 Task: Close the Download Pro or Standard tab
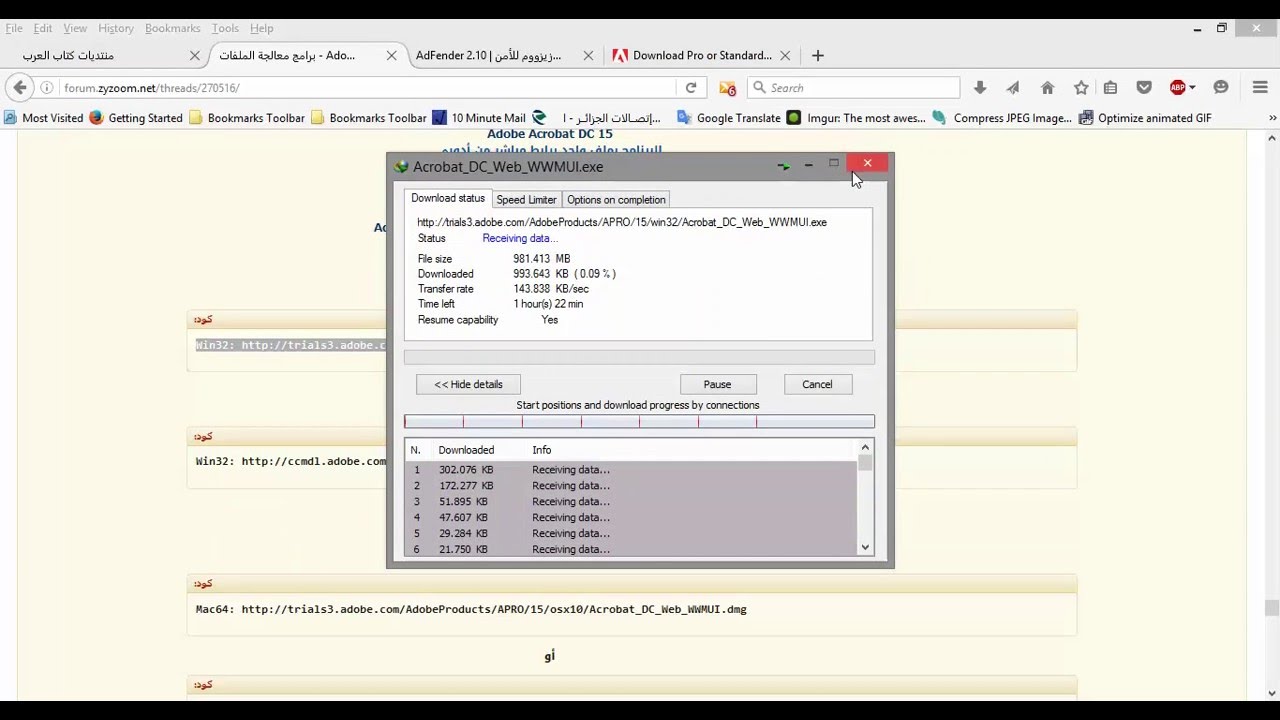coord(785,56)
